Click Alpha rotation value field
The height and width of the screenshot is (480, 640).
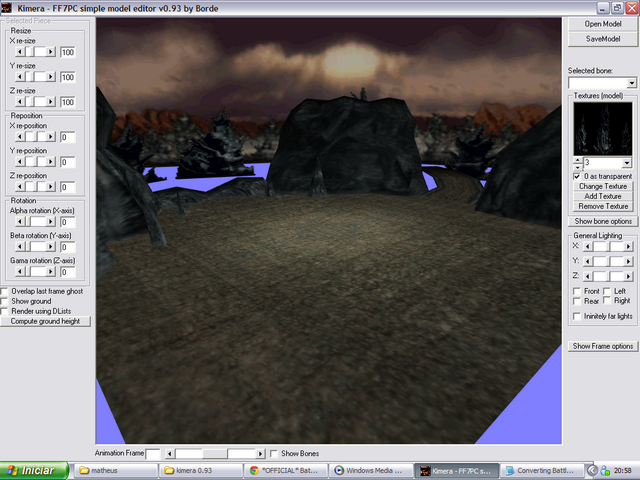pos(68,222)
